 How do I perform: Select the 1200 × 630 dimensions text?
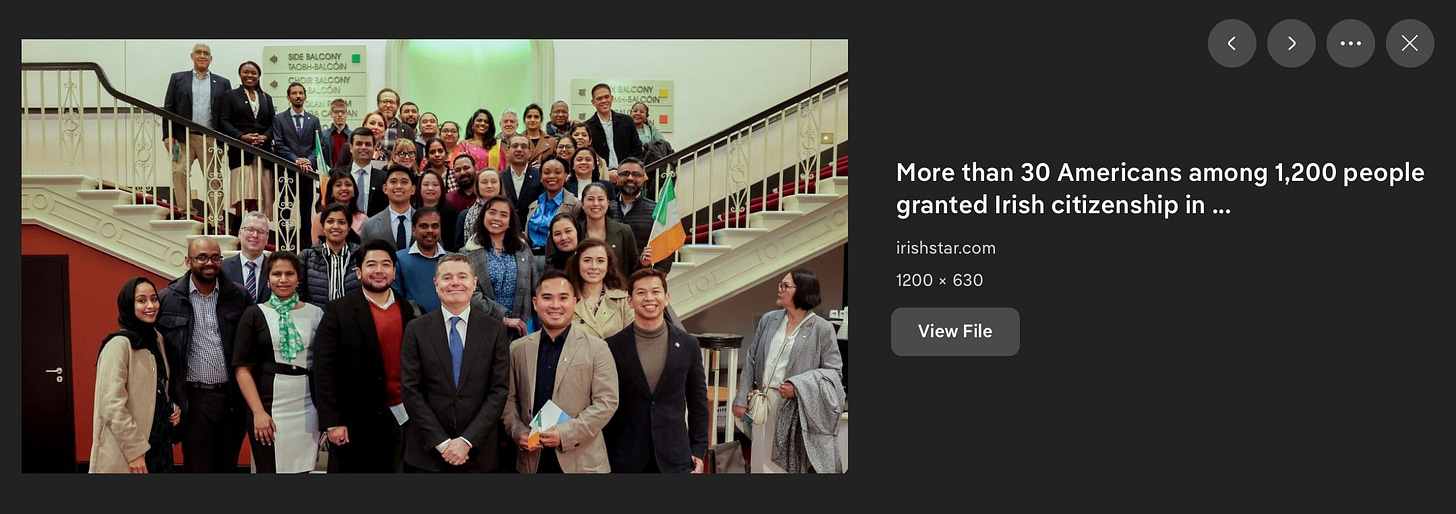[x=940, y=280]
